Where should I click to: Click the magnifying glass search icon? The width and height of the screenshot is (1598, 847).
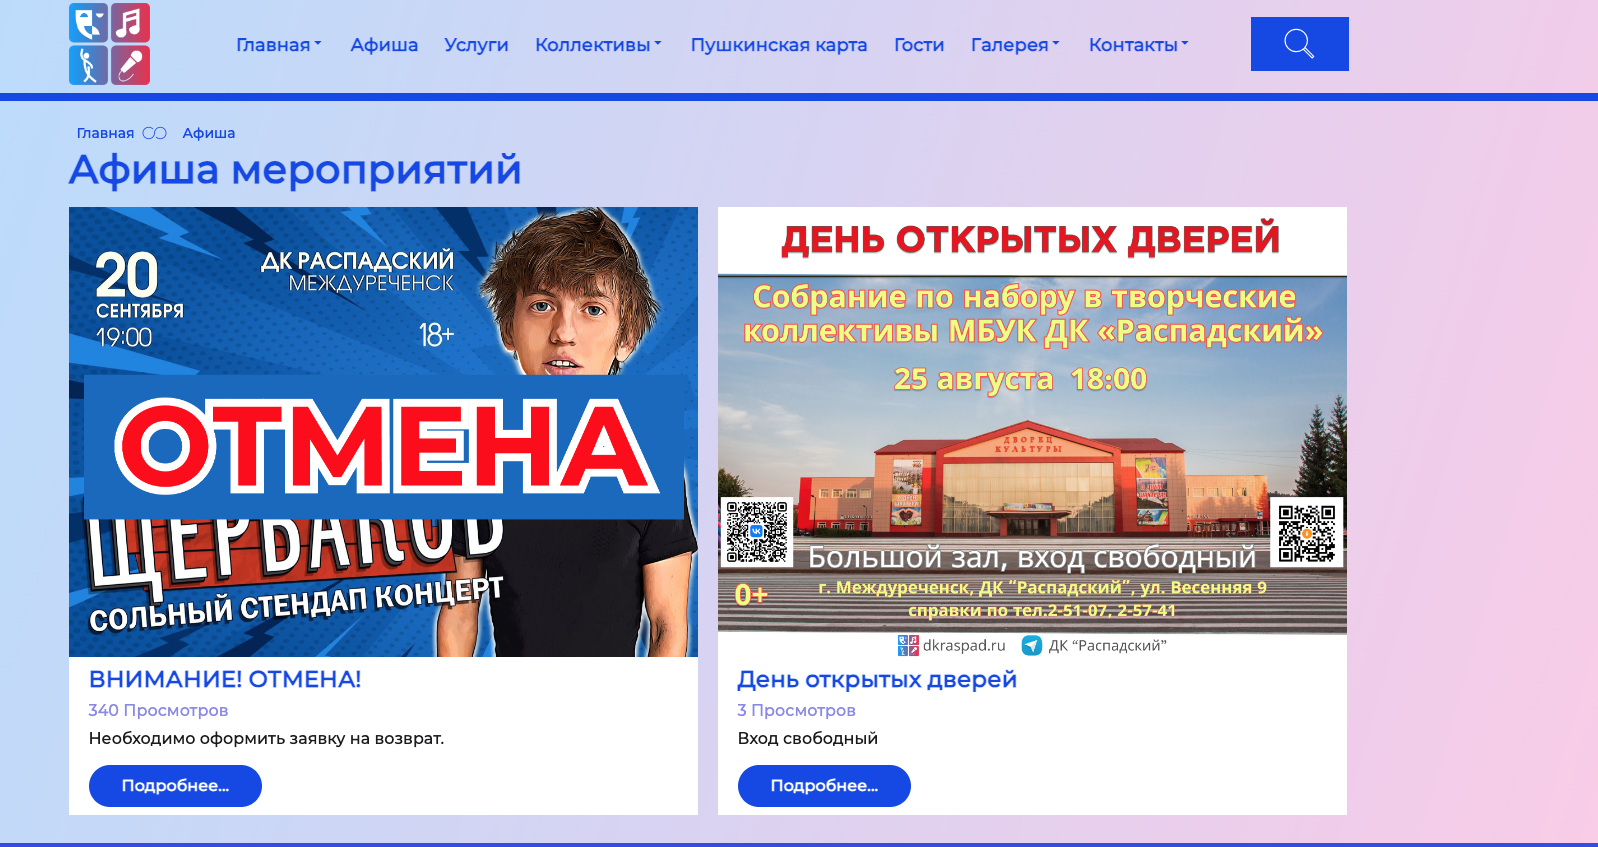pyautogui.click(x=1299, y=44)
